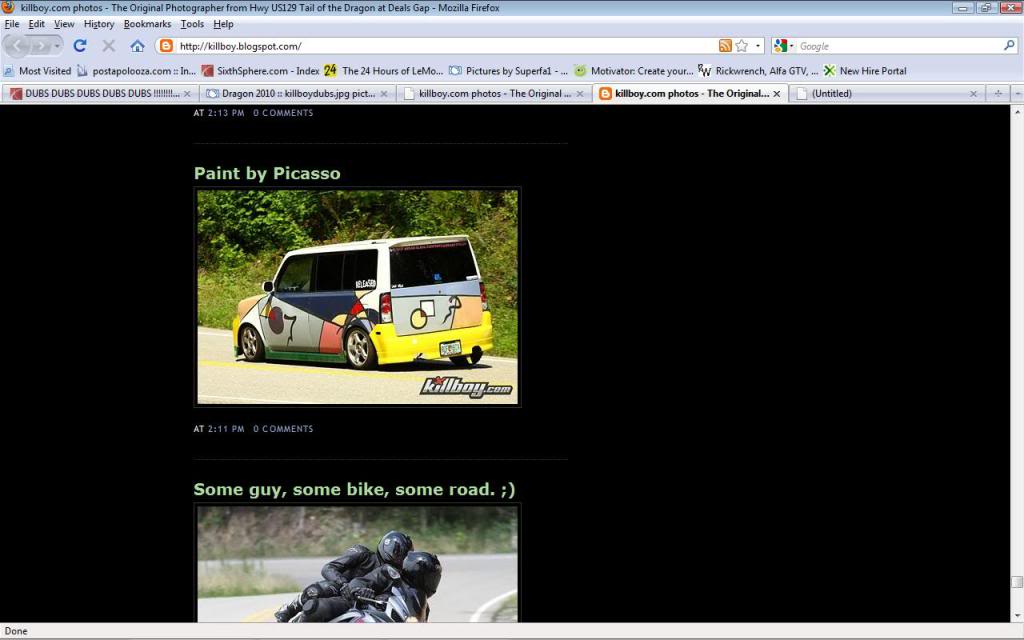Open the Bookmarks menu
Screen dimensions: 1024x640
[x=147, y=23]
